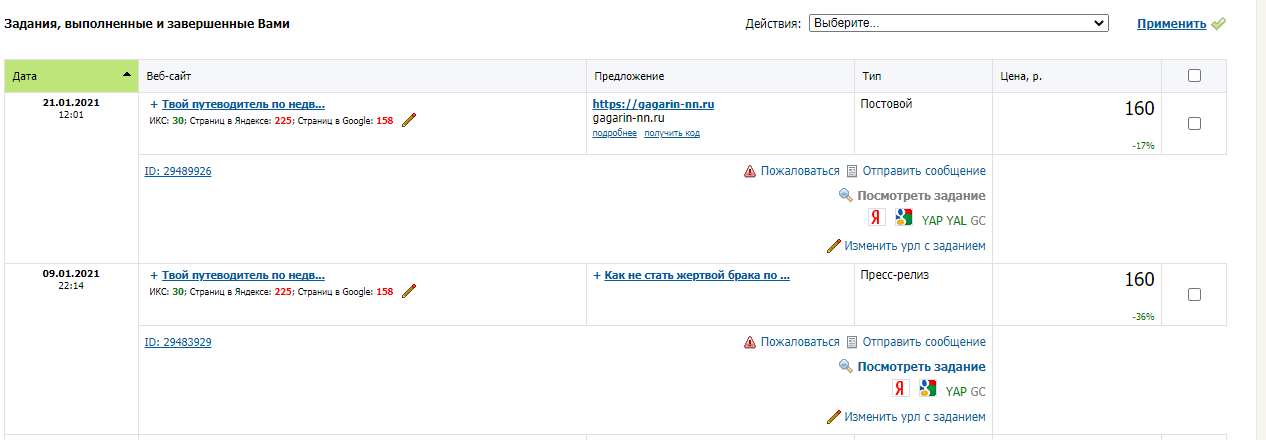1266x440 pixels.
Task: Click Yandex icon in the 09.01.2021 row
Action: pyautogui.click(x=899, y=389)
